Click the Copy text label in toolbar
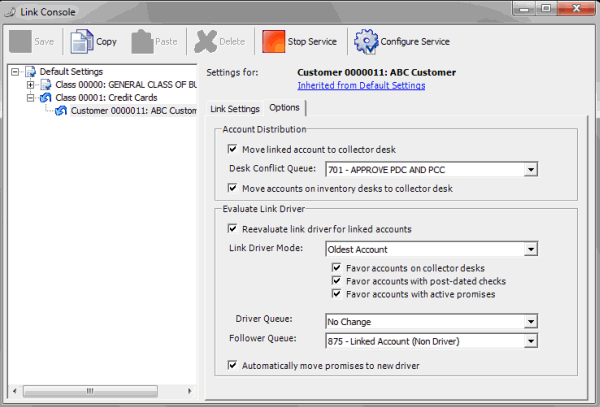 coord(106,41)
